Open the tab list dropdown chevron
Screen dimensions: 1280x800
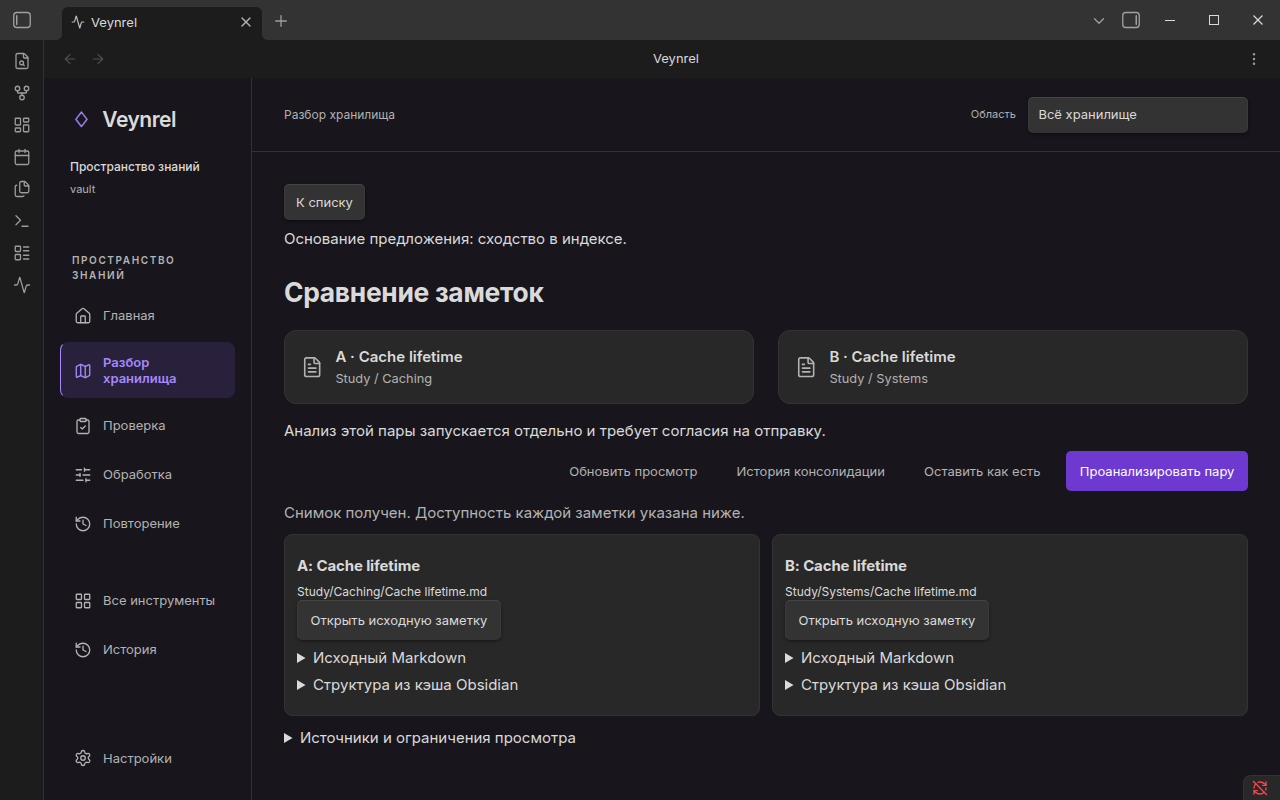[x=1099, y=20]
